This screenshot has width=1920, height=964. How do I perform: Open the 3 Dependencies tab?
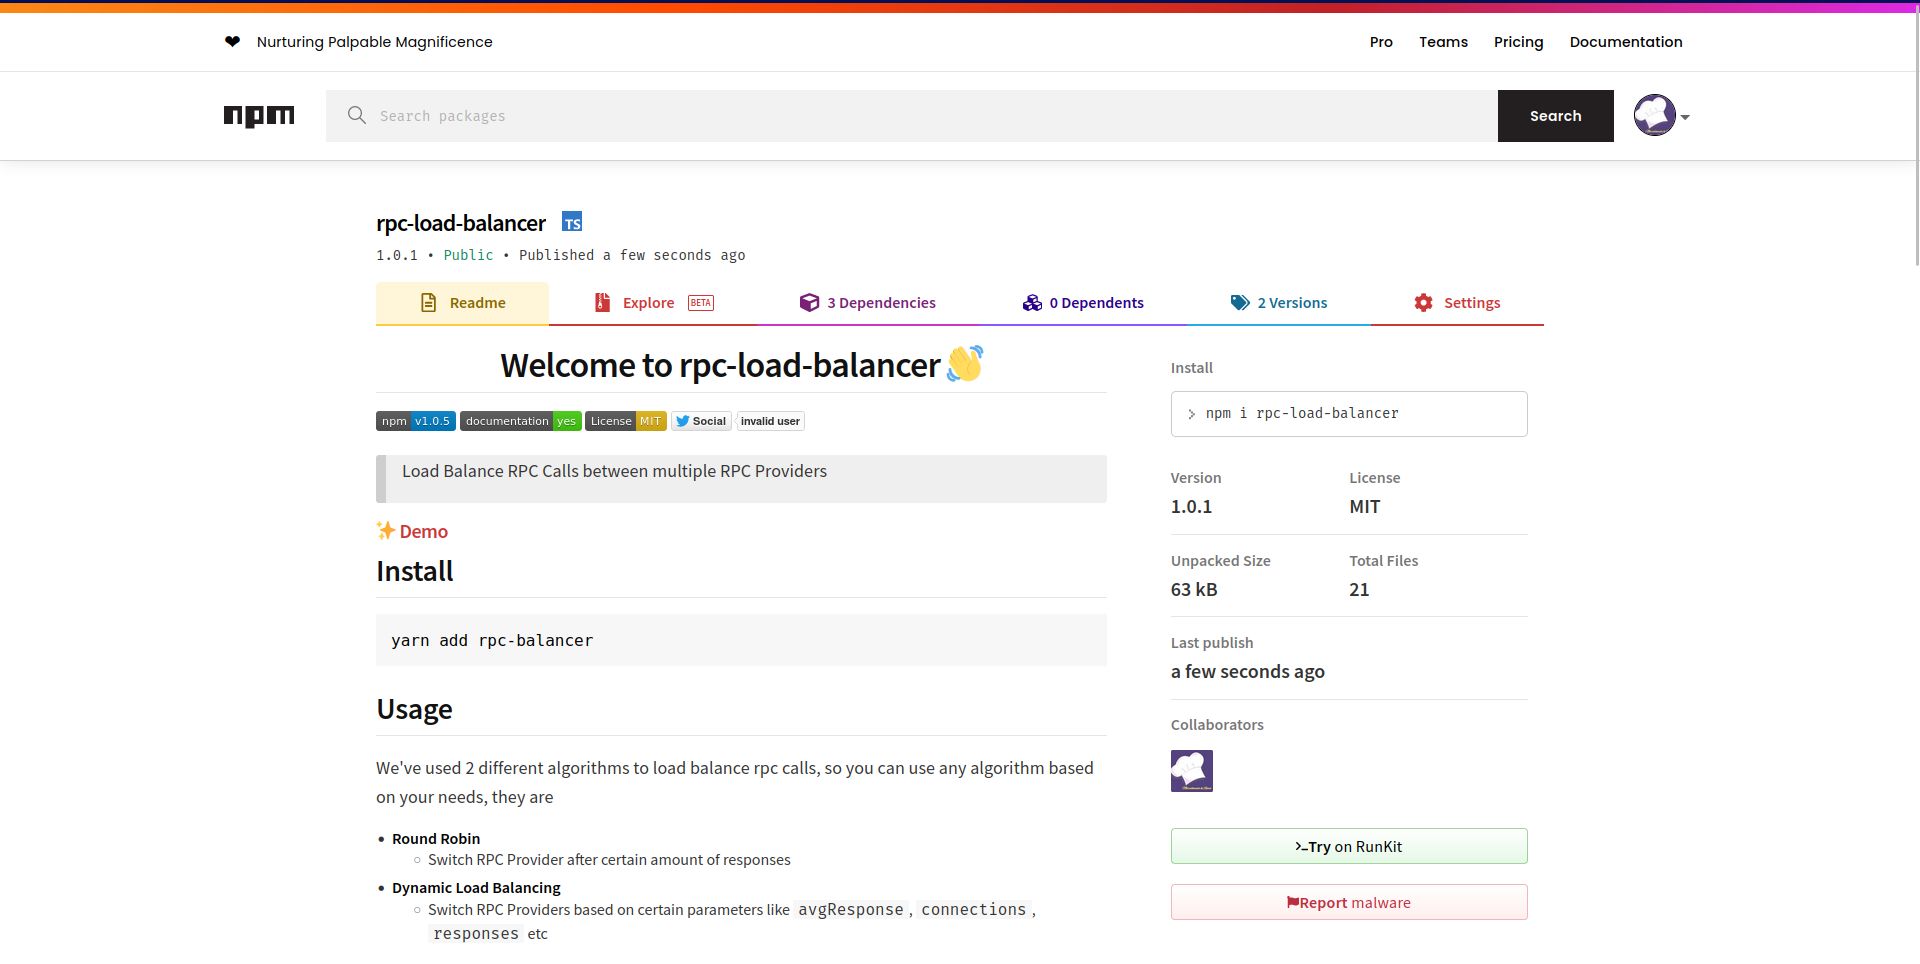[867, 303]
